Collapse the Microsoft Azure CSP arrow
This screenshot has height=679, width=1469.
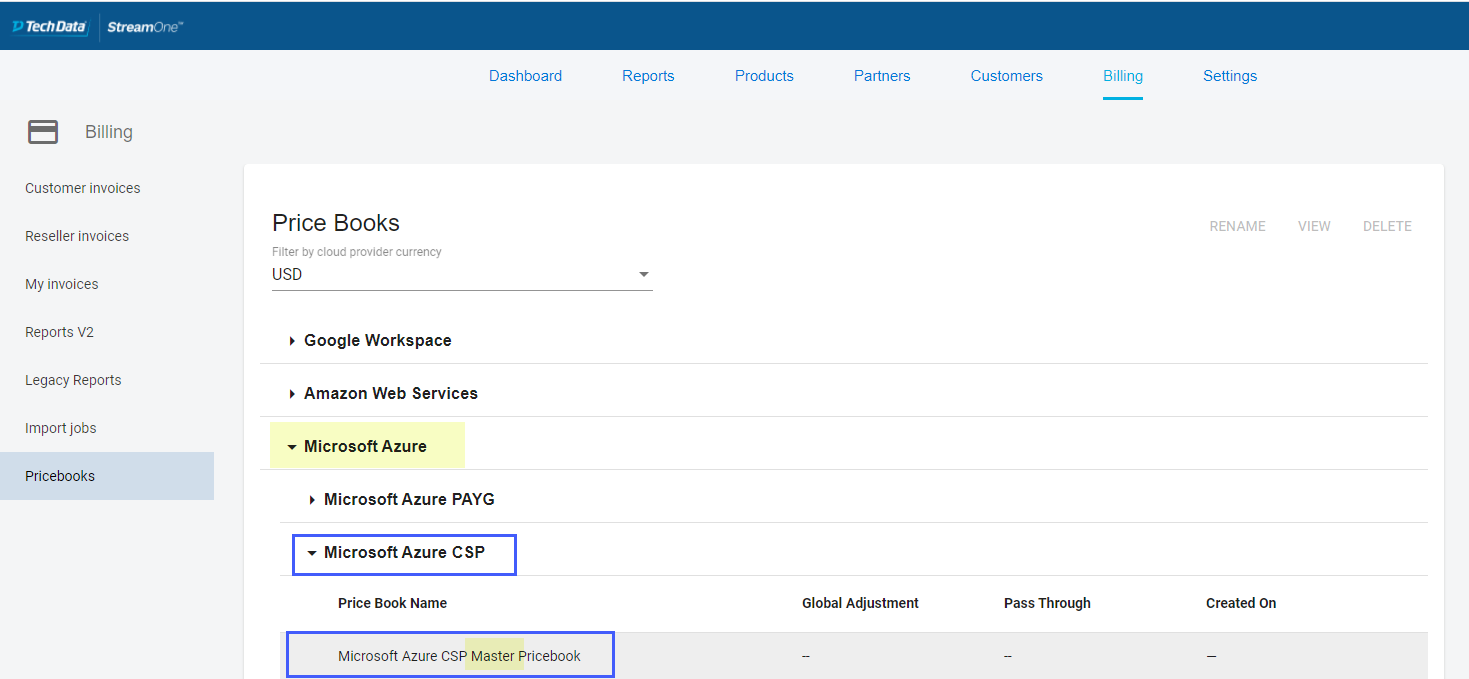pos(312,553)
